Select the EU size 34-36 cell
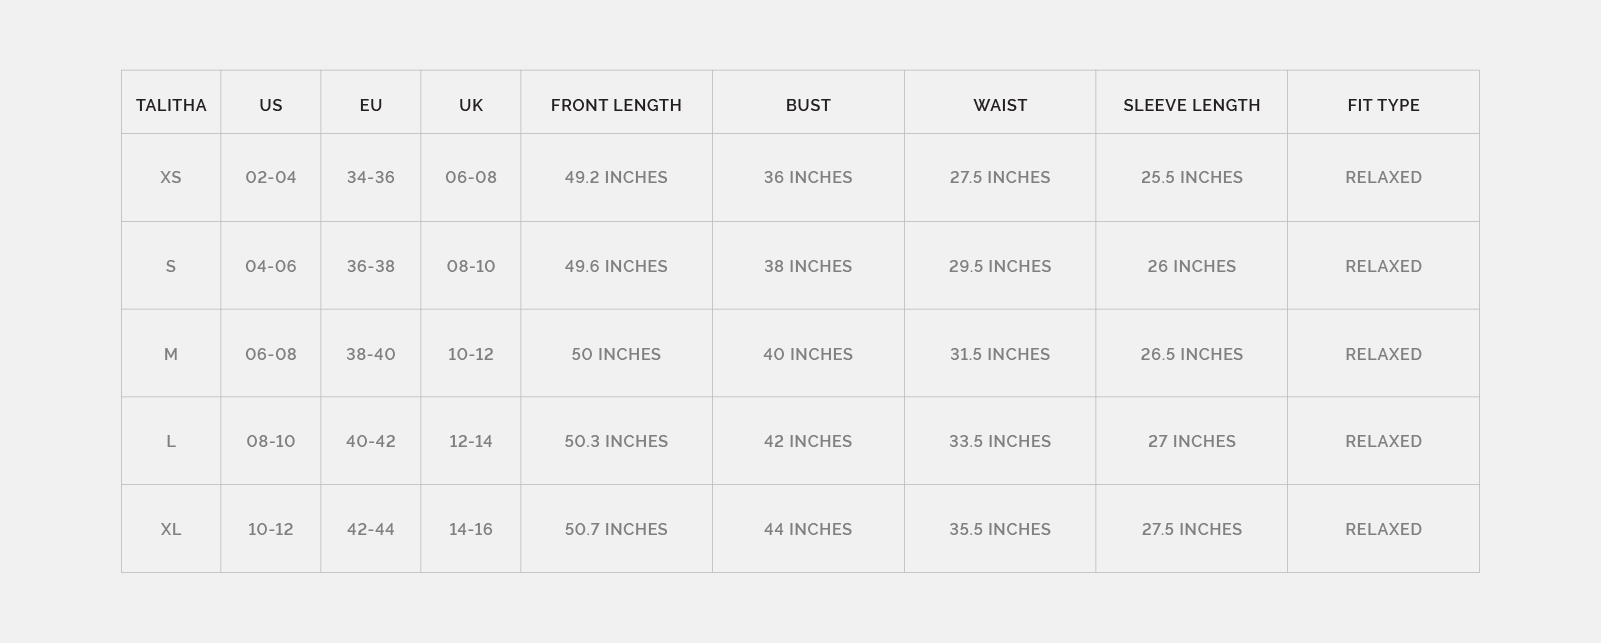The height and width of the screenshot is (643, 1601). (x=371, y=177)
